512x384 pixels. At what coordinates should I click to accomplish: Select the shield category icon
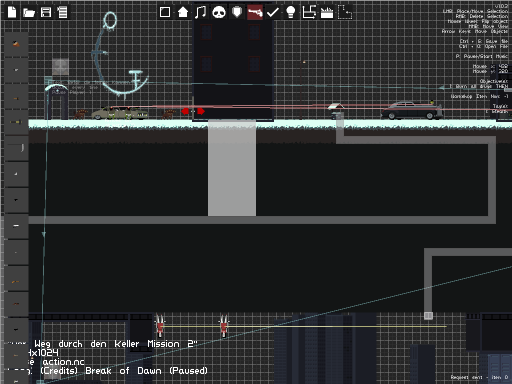pos(237,12)
